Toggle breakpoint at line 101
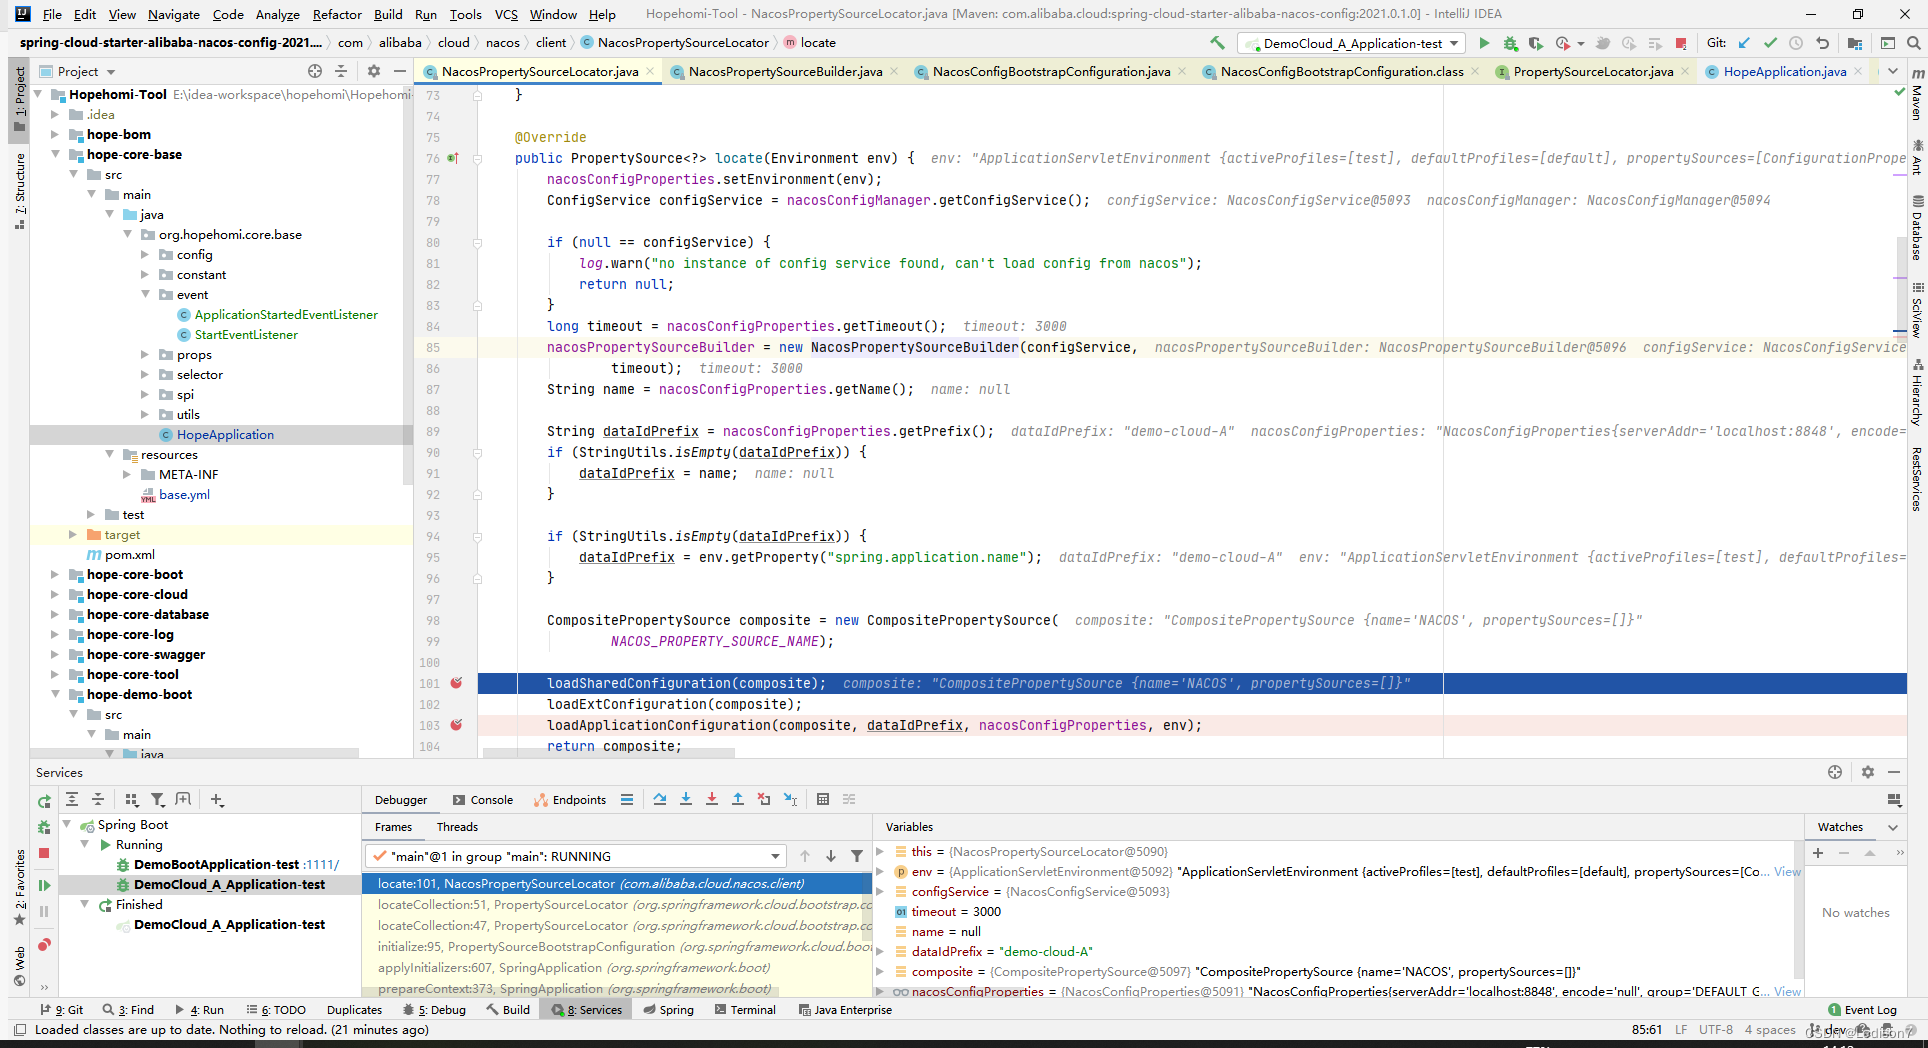 tap(456, 683)
